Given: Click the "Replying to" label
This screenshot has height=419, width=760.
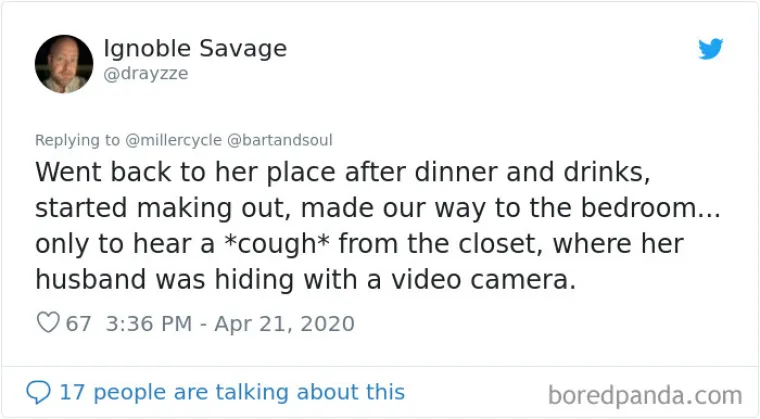Looking at the screenshot, I should (x=76, y=140).
